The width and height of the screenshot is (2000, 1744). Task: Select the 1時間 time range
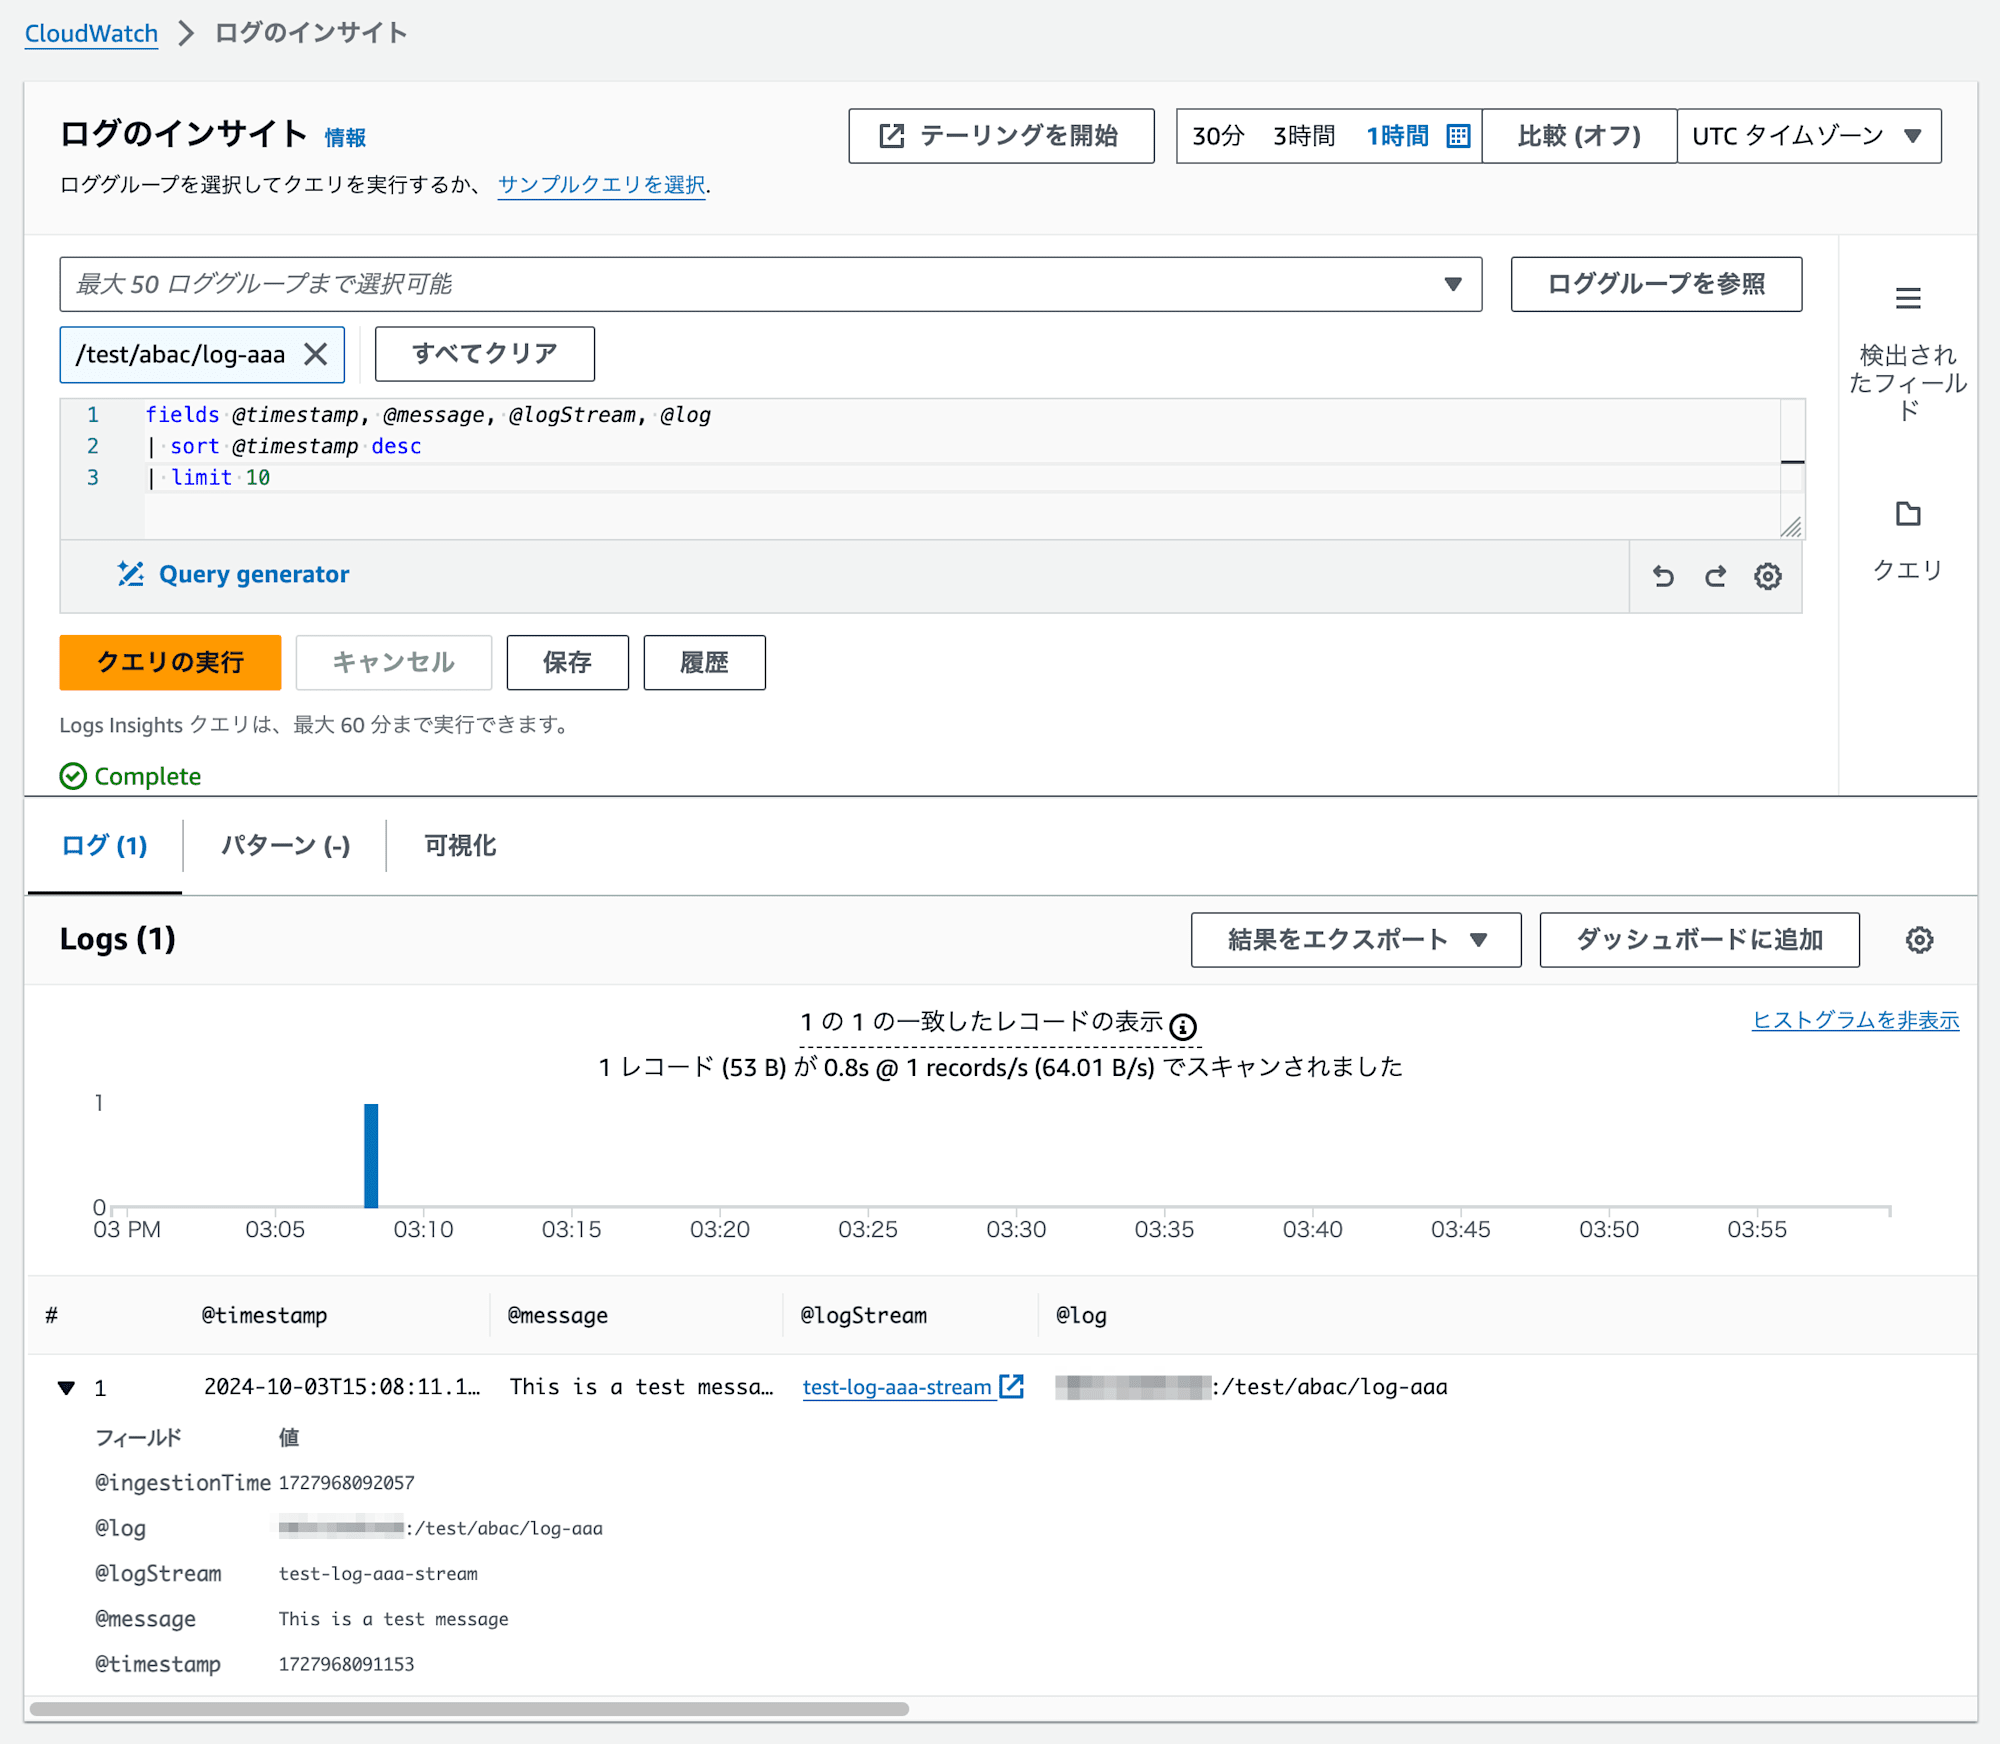click(1397, 136)
